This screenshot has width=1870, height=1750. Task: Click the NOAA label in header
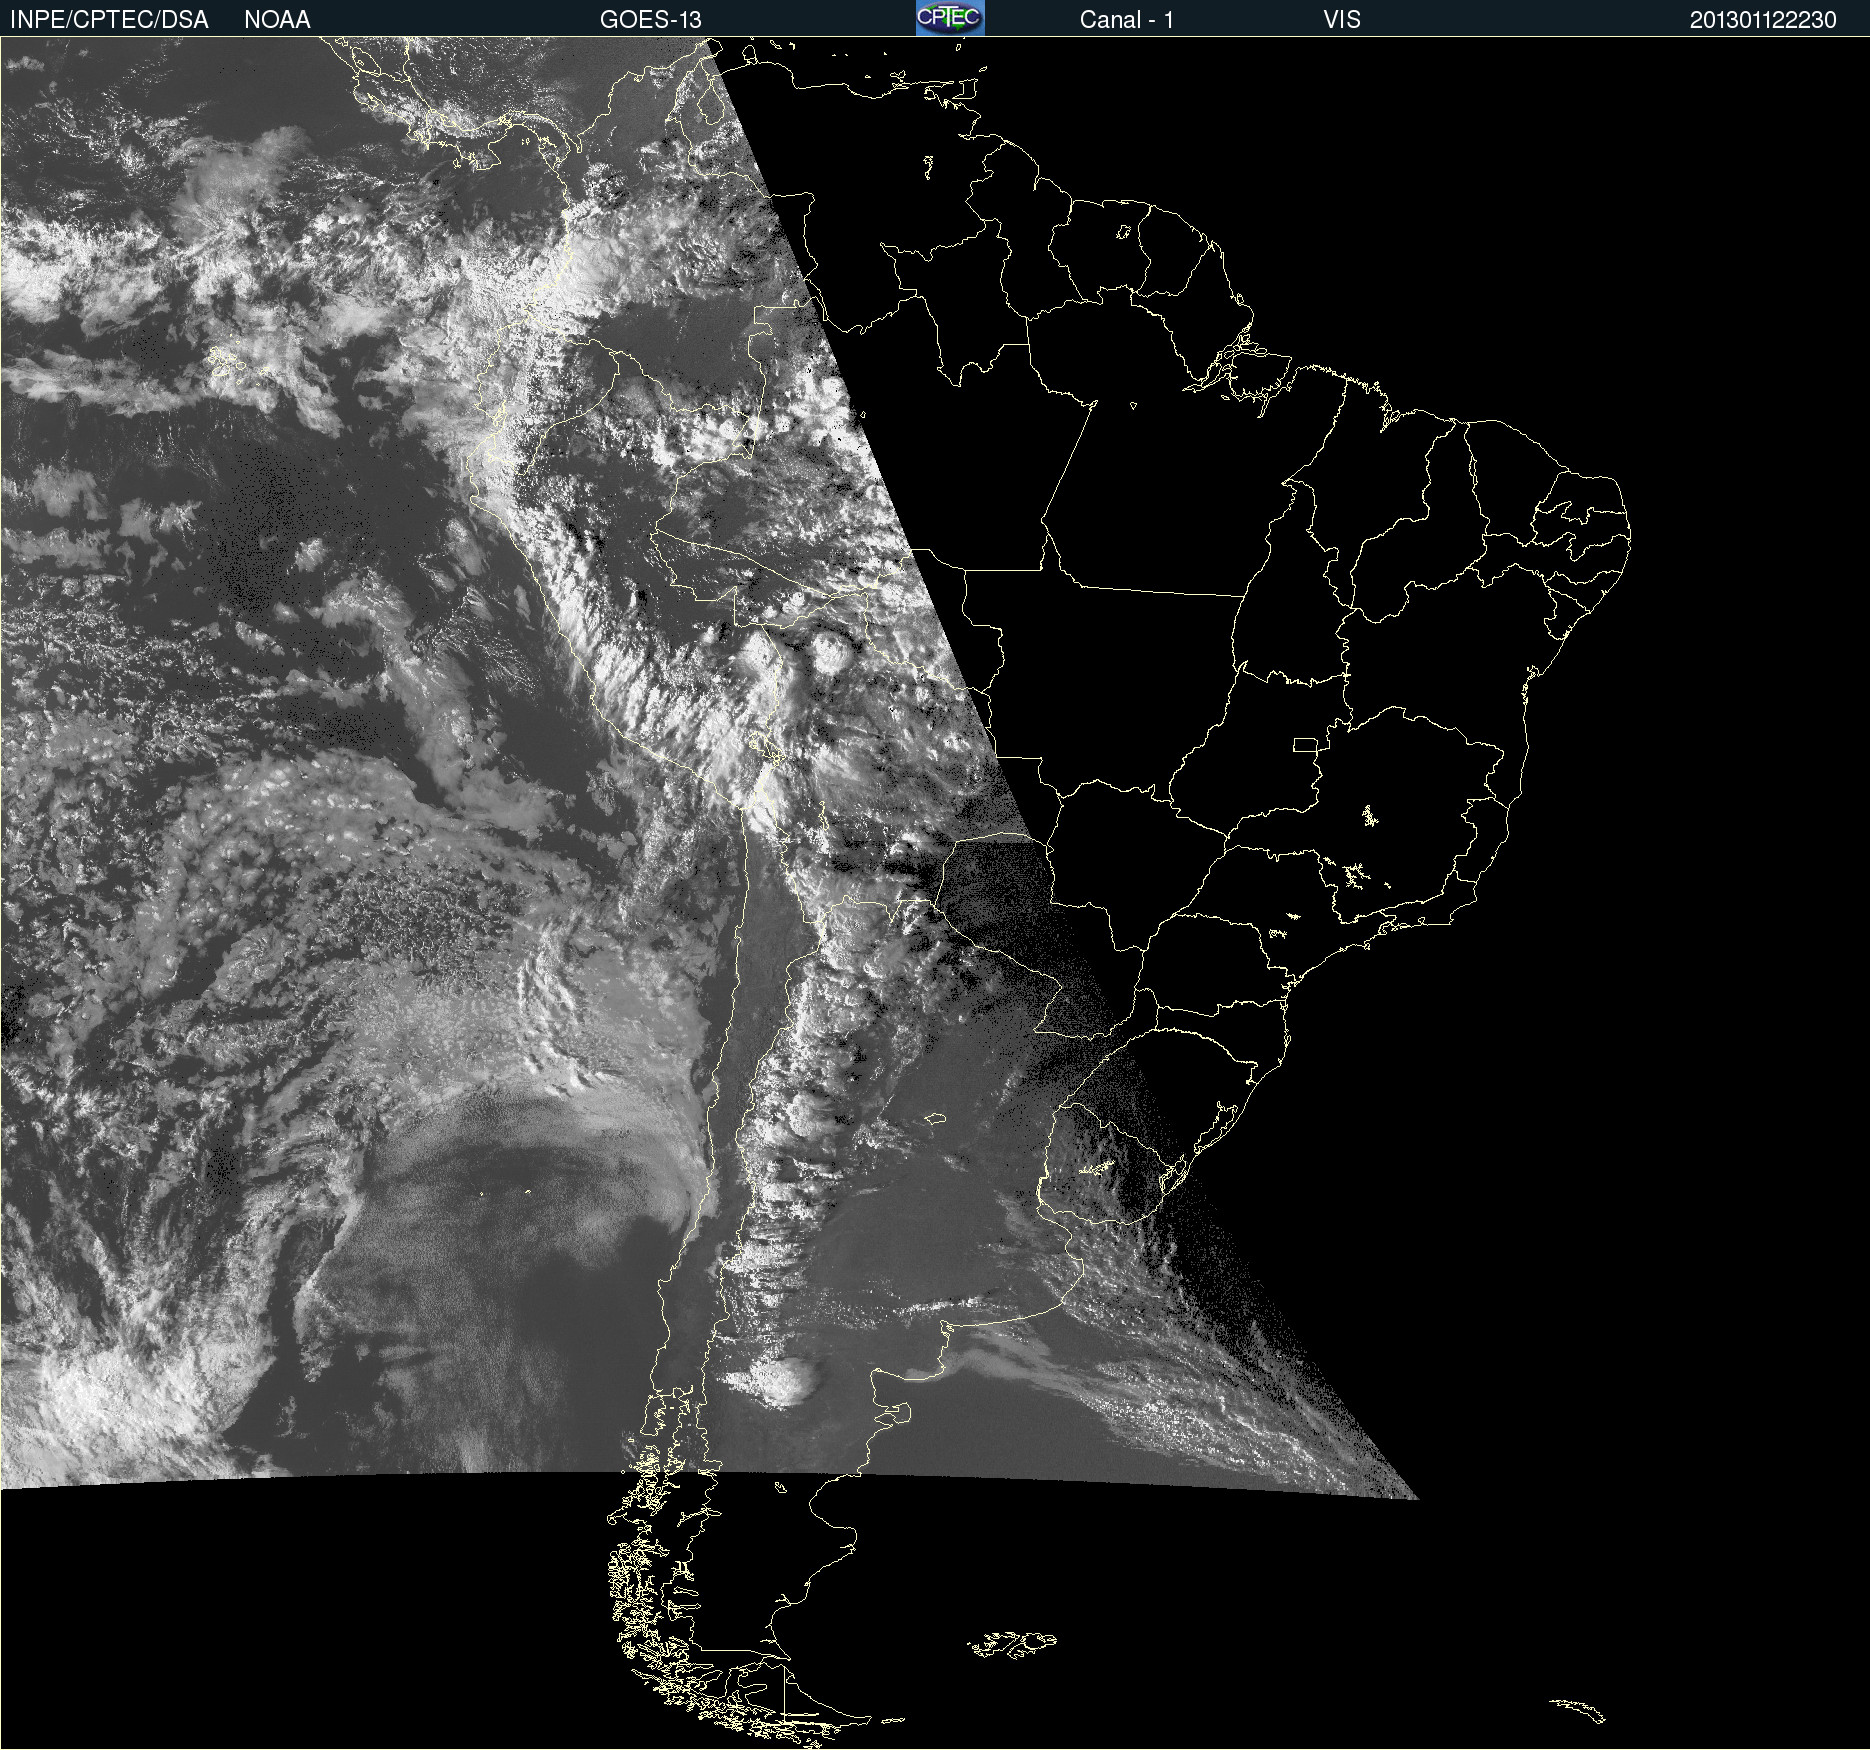pos(277,20)
